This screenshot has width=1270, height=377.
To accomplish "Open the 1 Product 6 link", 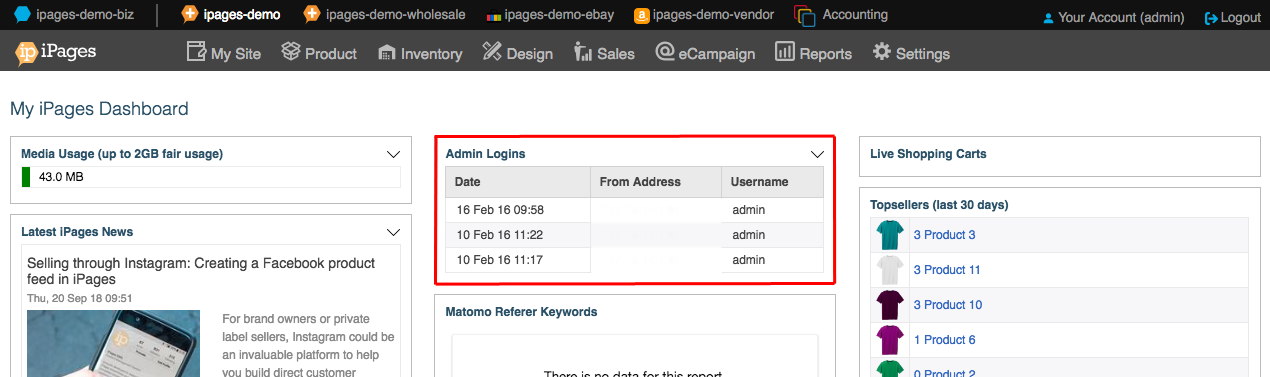I will 944,340.
